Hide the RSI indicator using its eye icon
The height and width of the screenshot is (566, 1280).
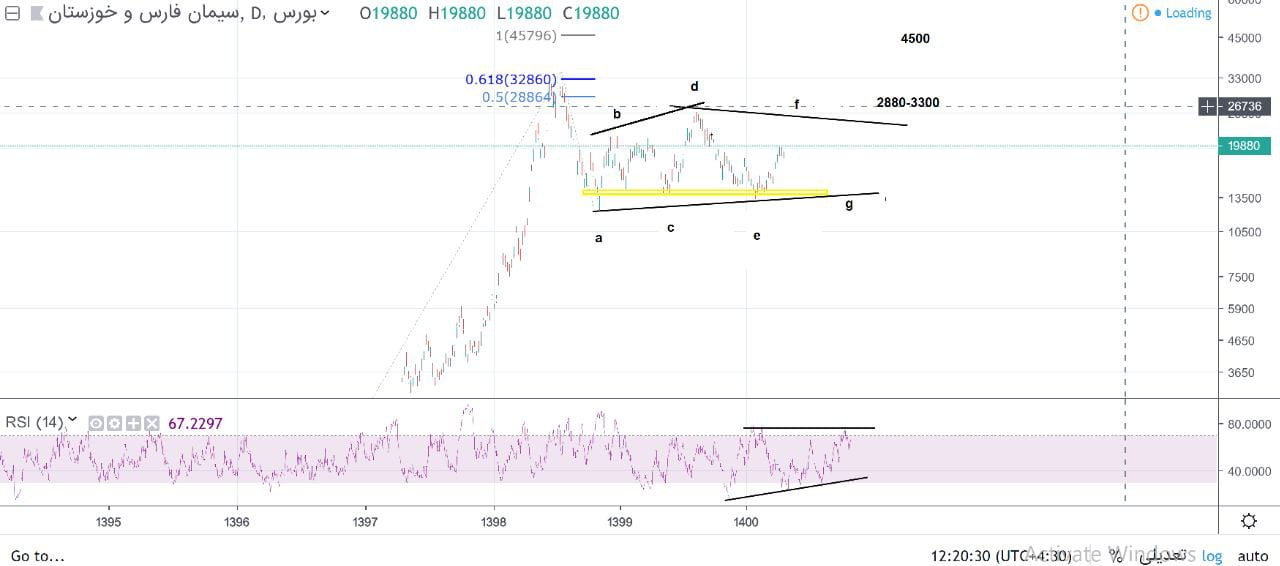click(x=96, y=424)
